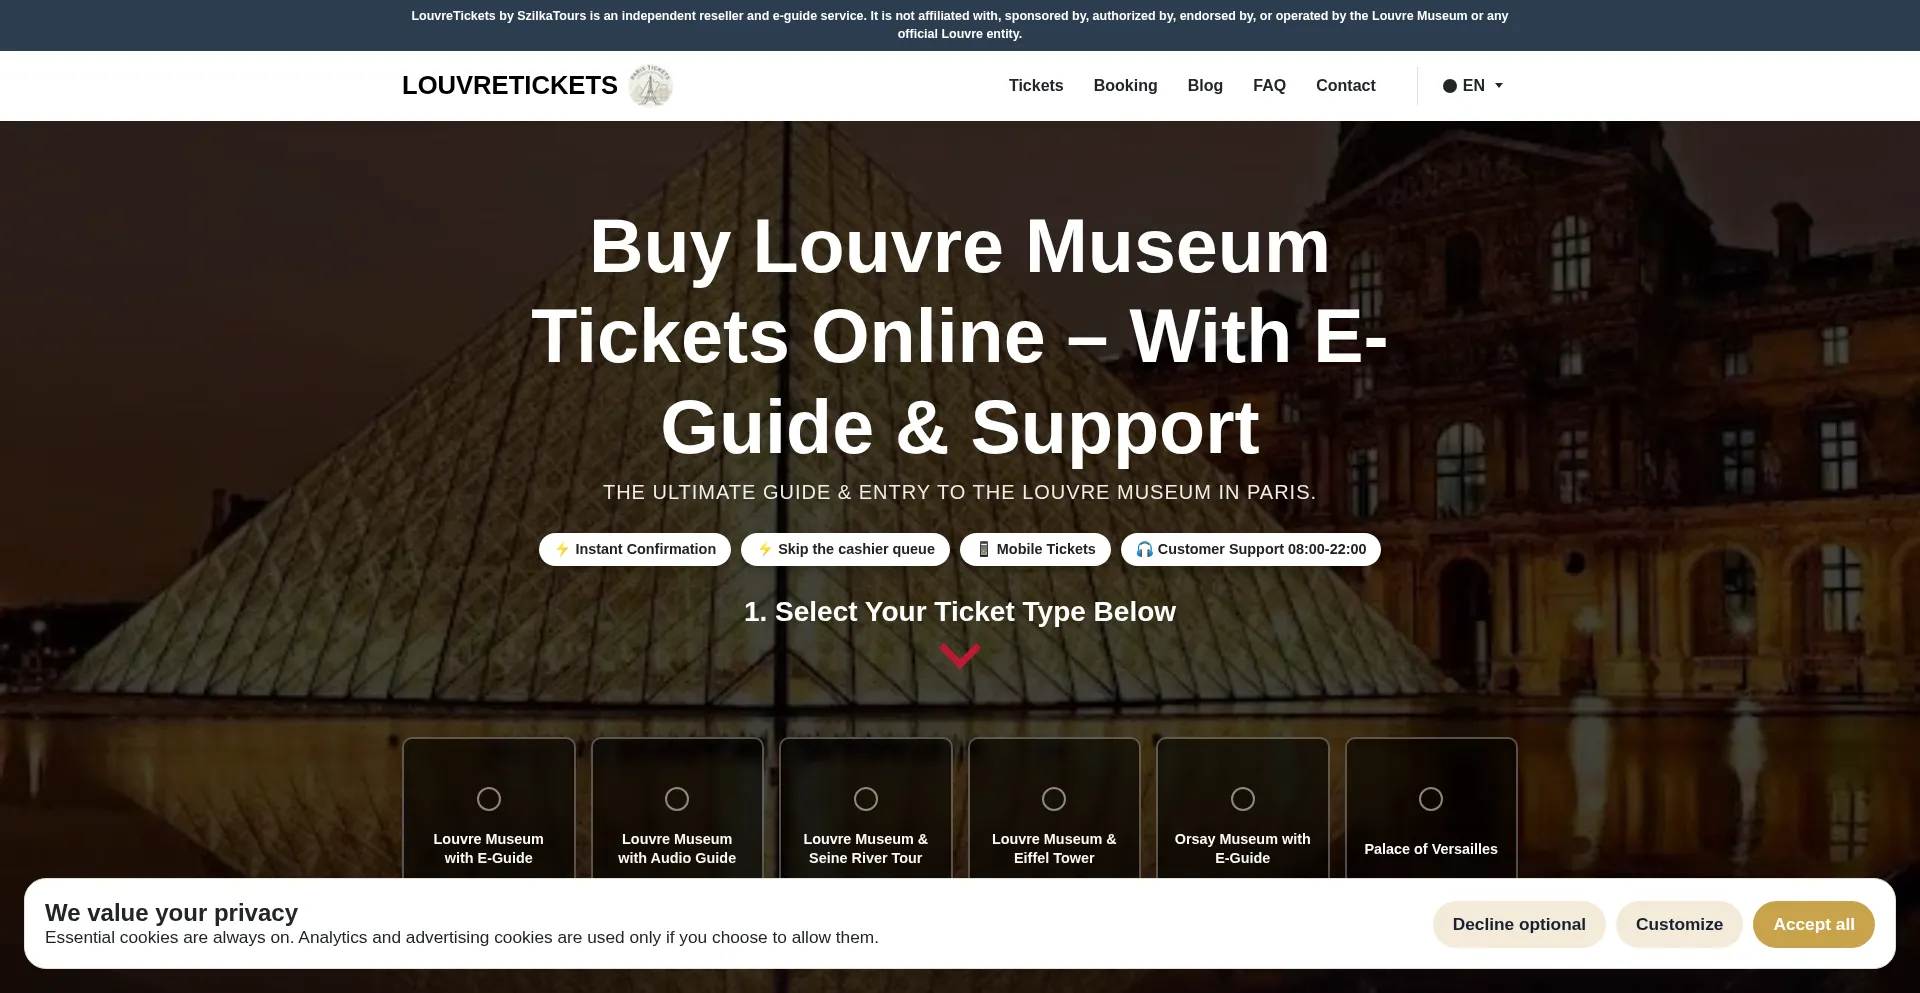Click the 'Louvre Museum & Eiffel Tower' label
Viewport: 1920px width, 993px height.
pyautogui.click(x=1054, y=849)
